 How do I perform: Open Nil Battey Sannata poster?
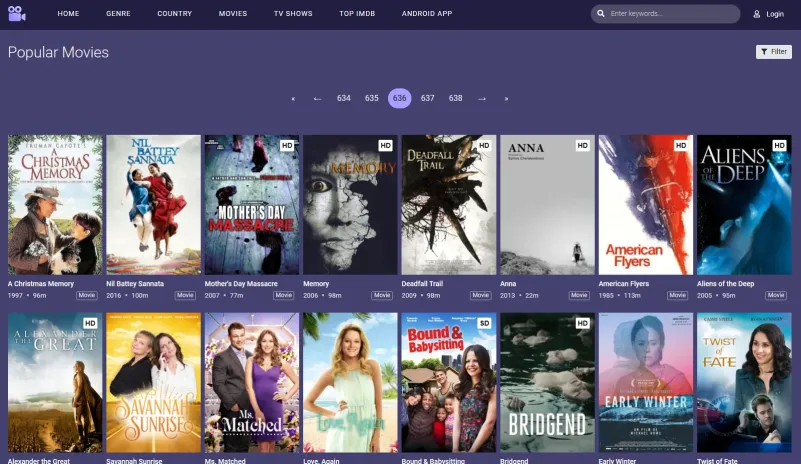153,205
